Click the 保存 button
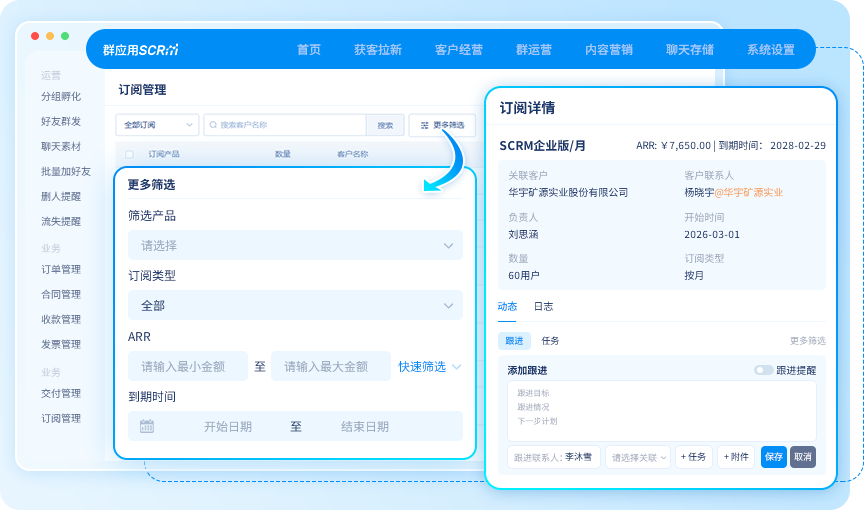Screen dimensions: 864x510 [774, 457]
